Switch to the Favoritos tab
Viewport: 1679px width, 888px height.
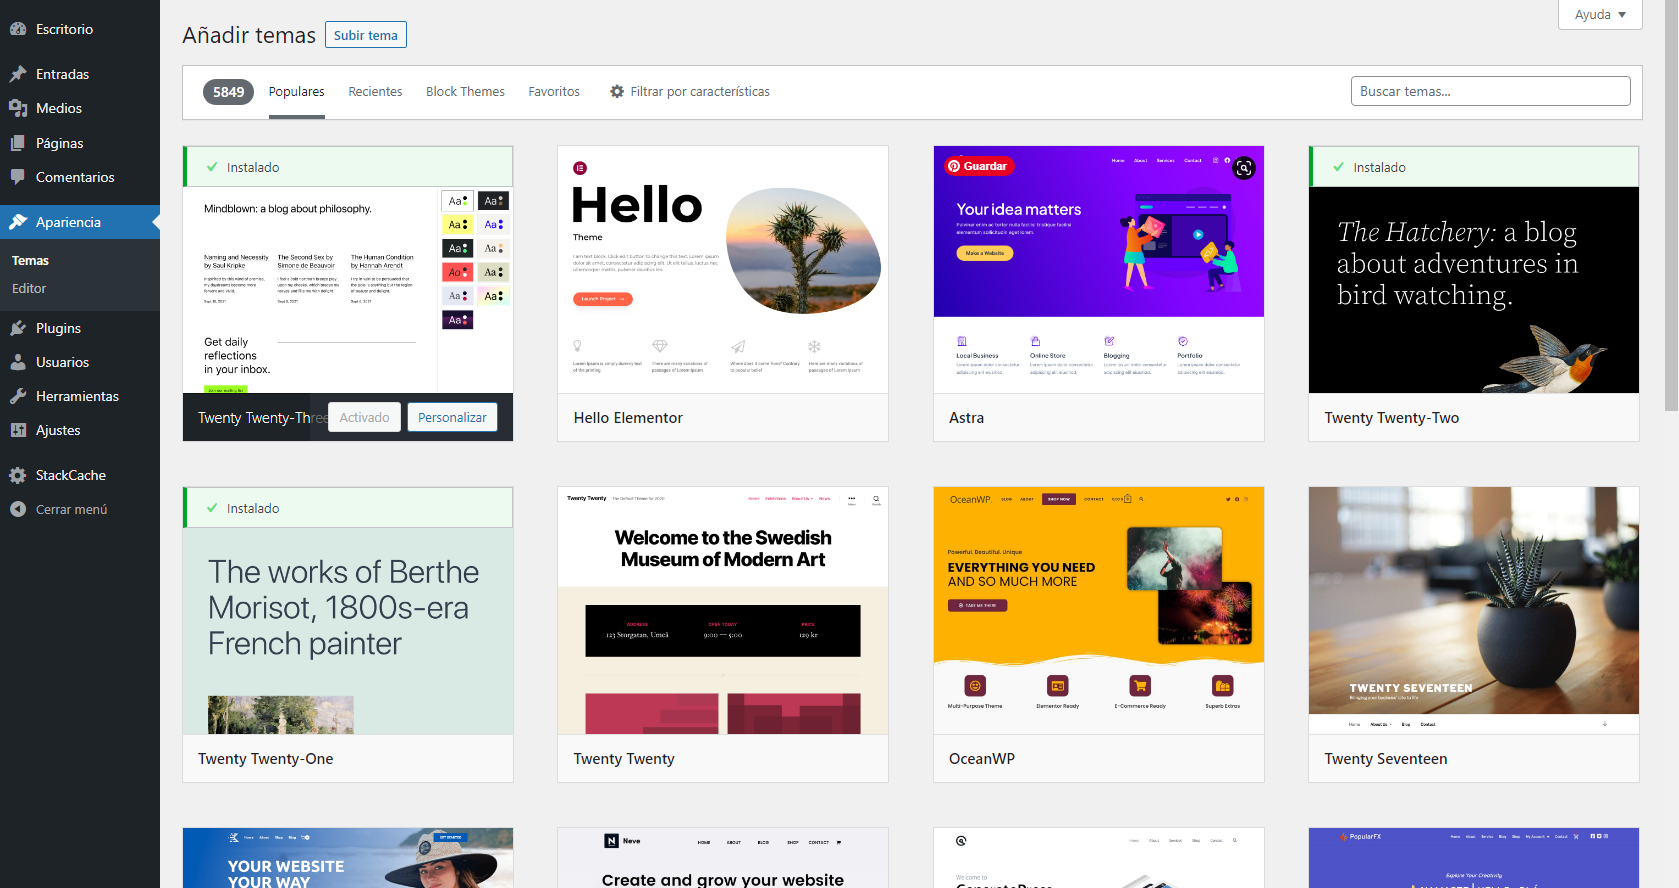554,91
